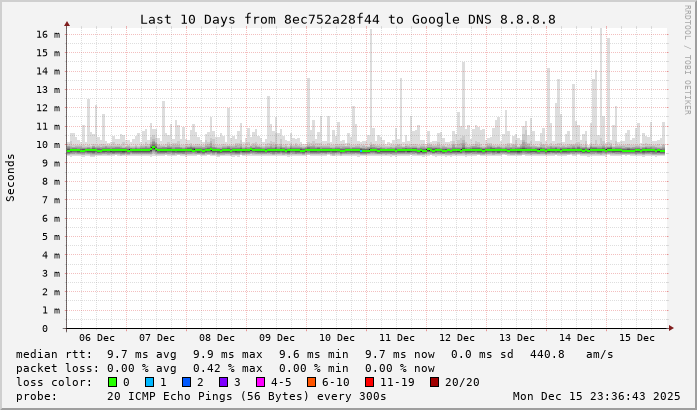
Task: Click the packet loss statistics row
Action: click(x=225, y=368)
